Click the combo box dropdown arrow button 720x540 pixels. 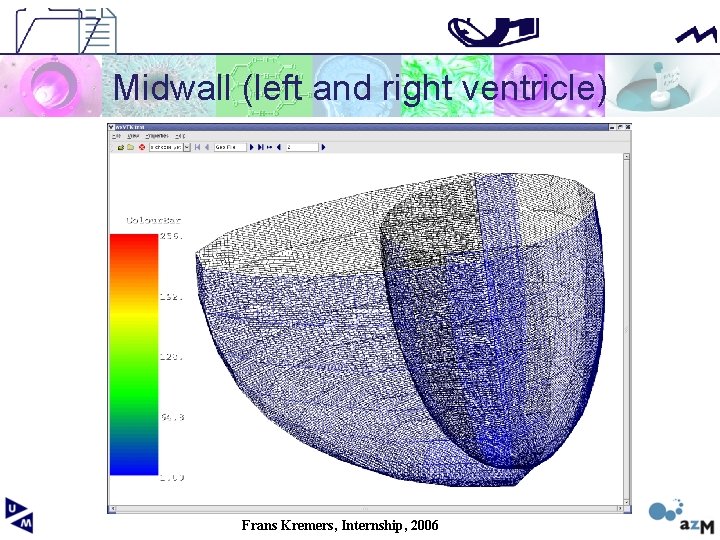tap(187, 147)
